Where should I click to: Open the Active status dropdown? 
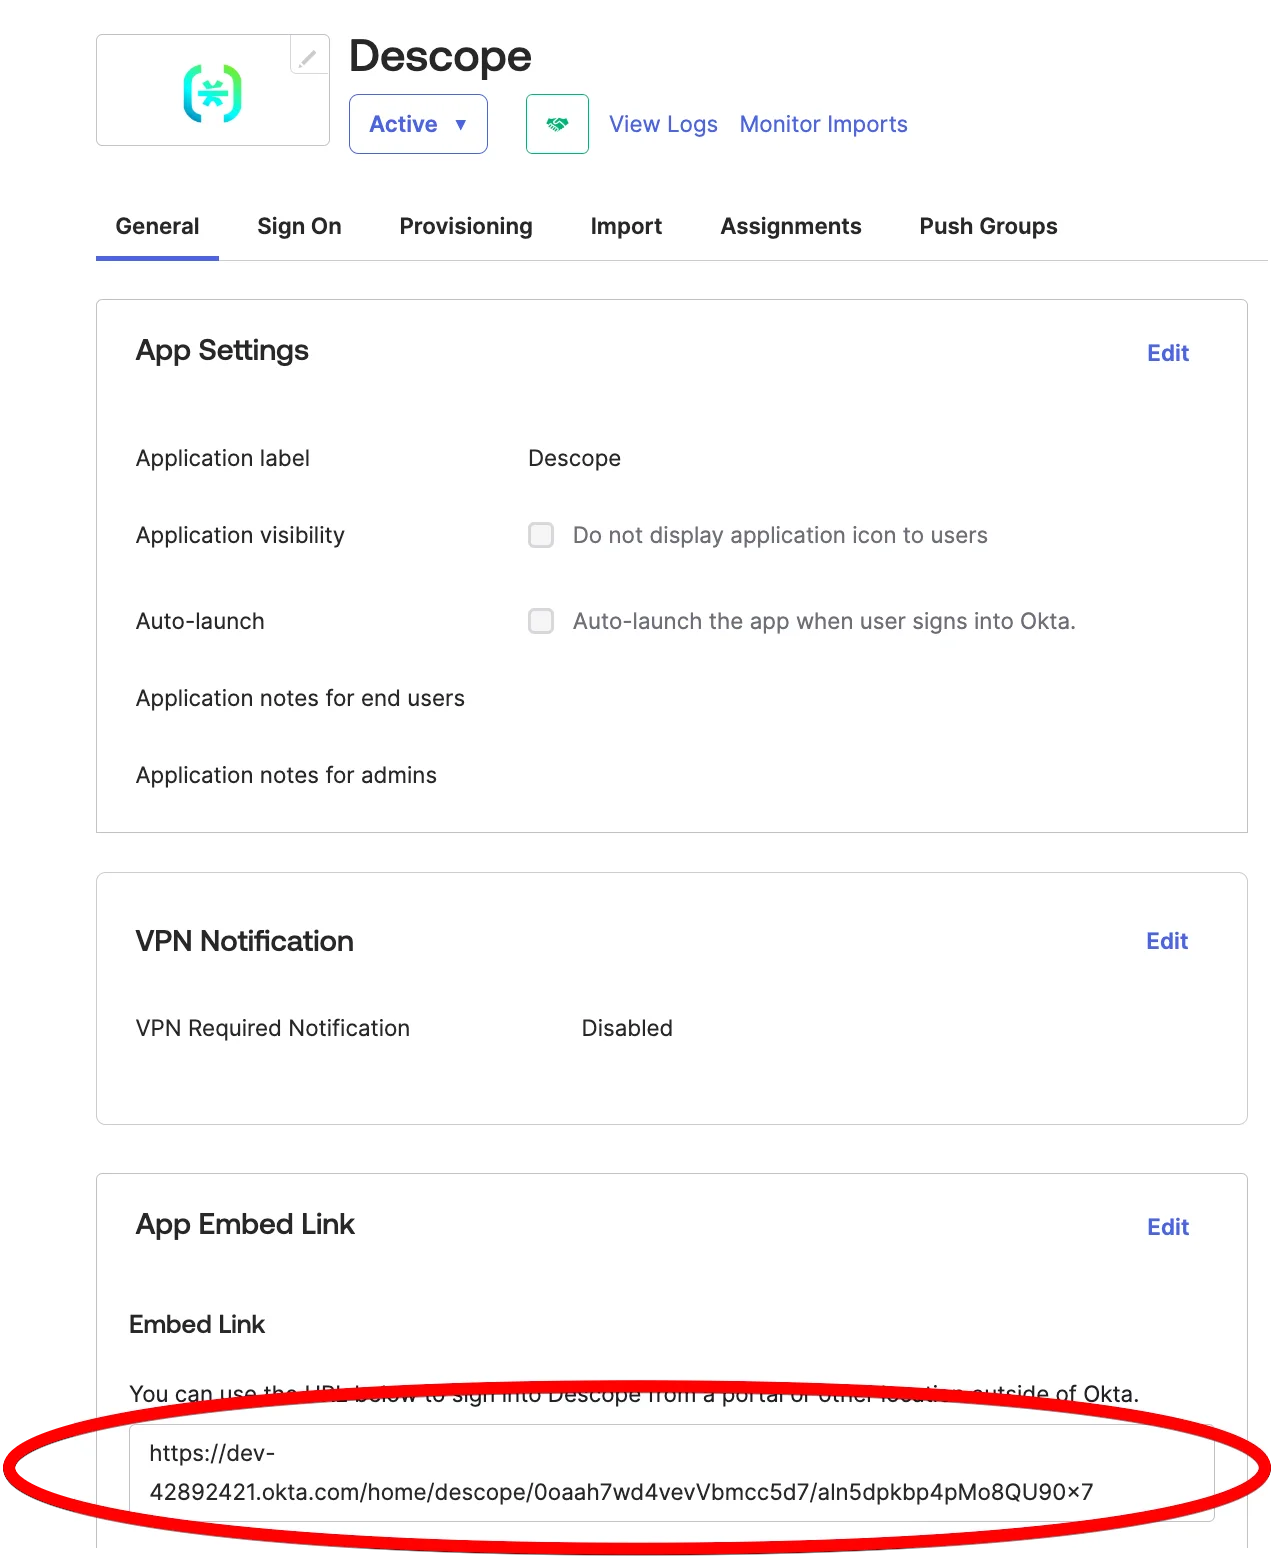tap(417, 123)
